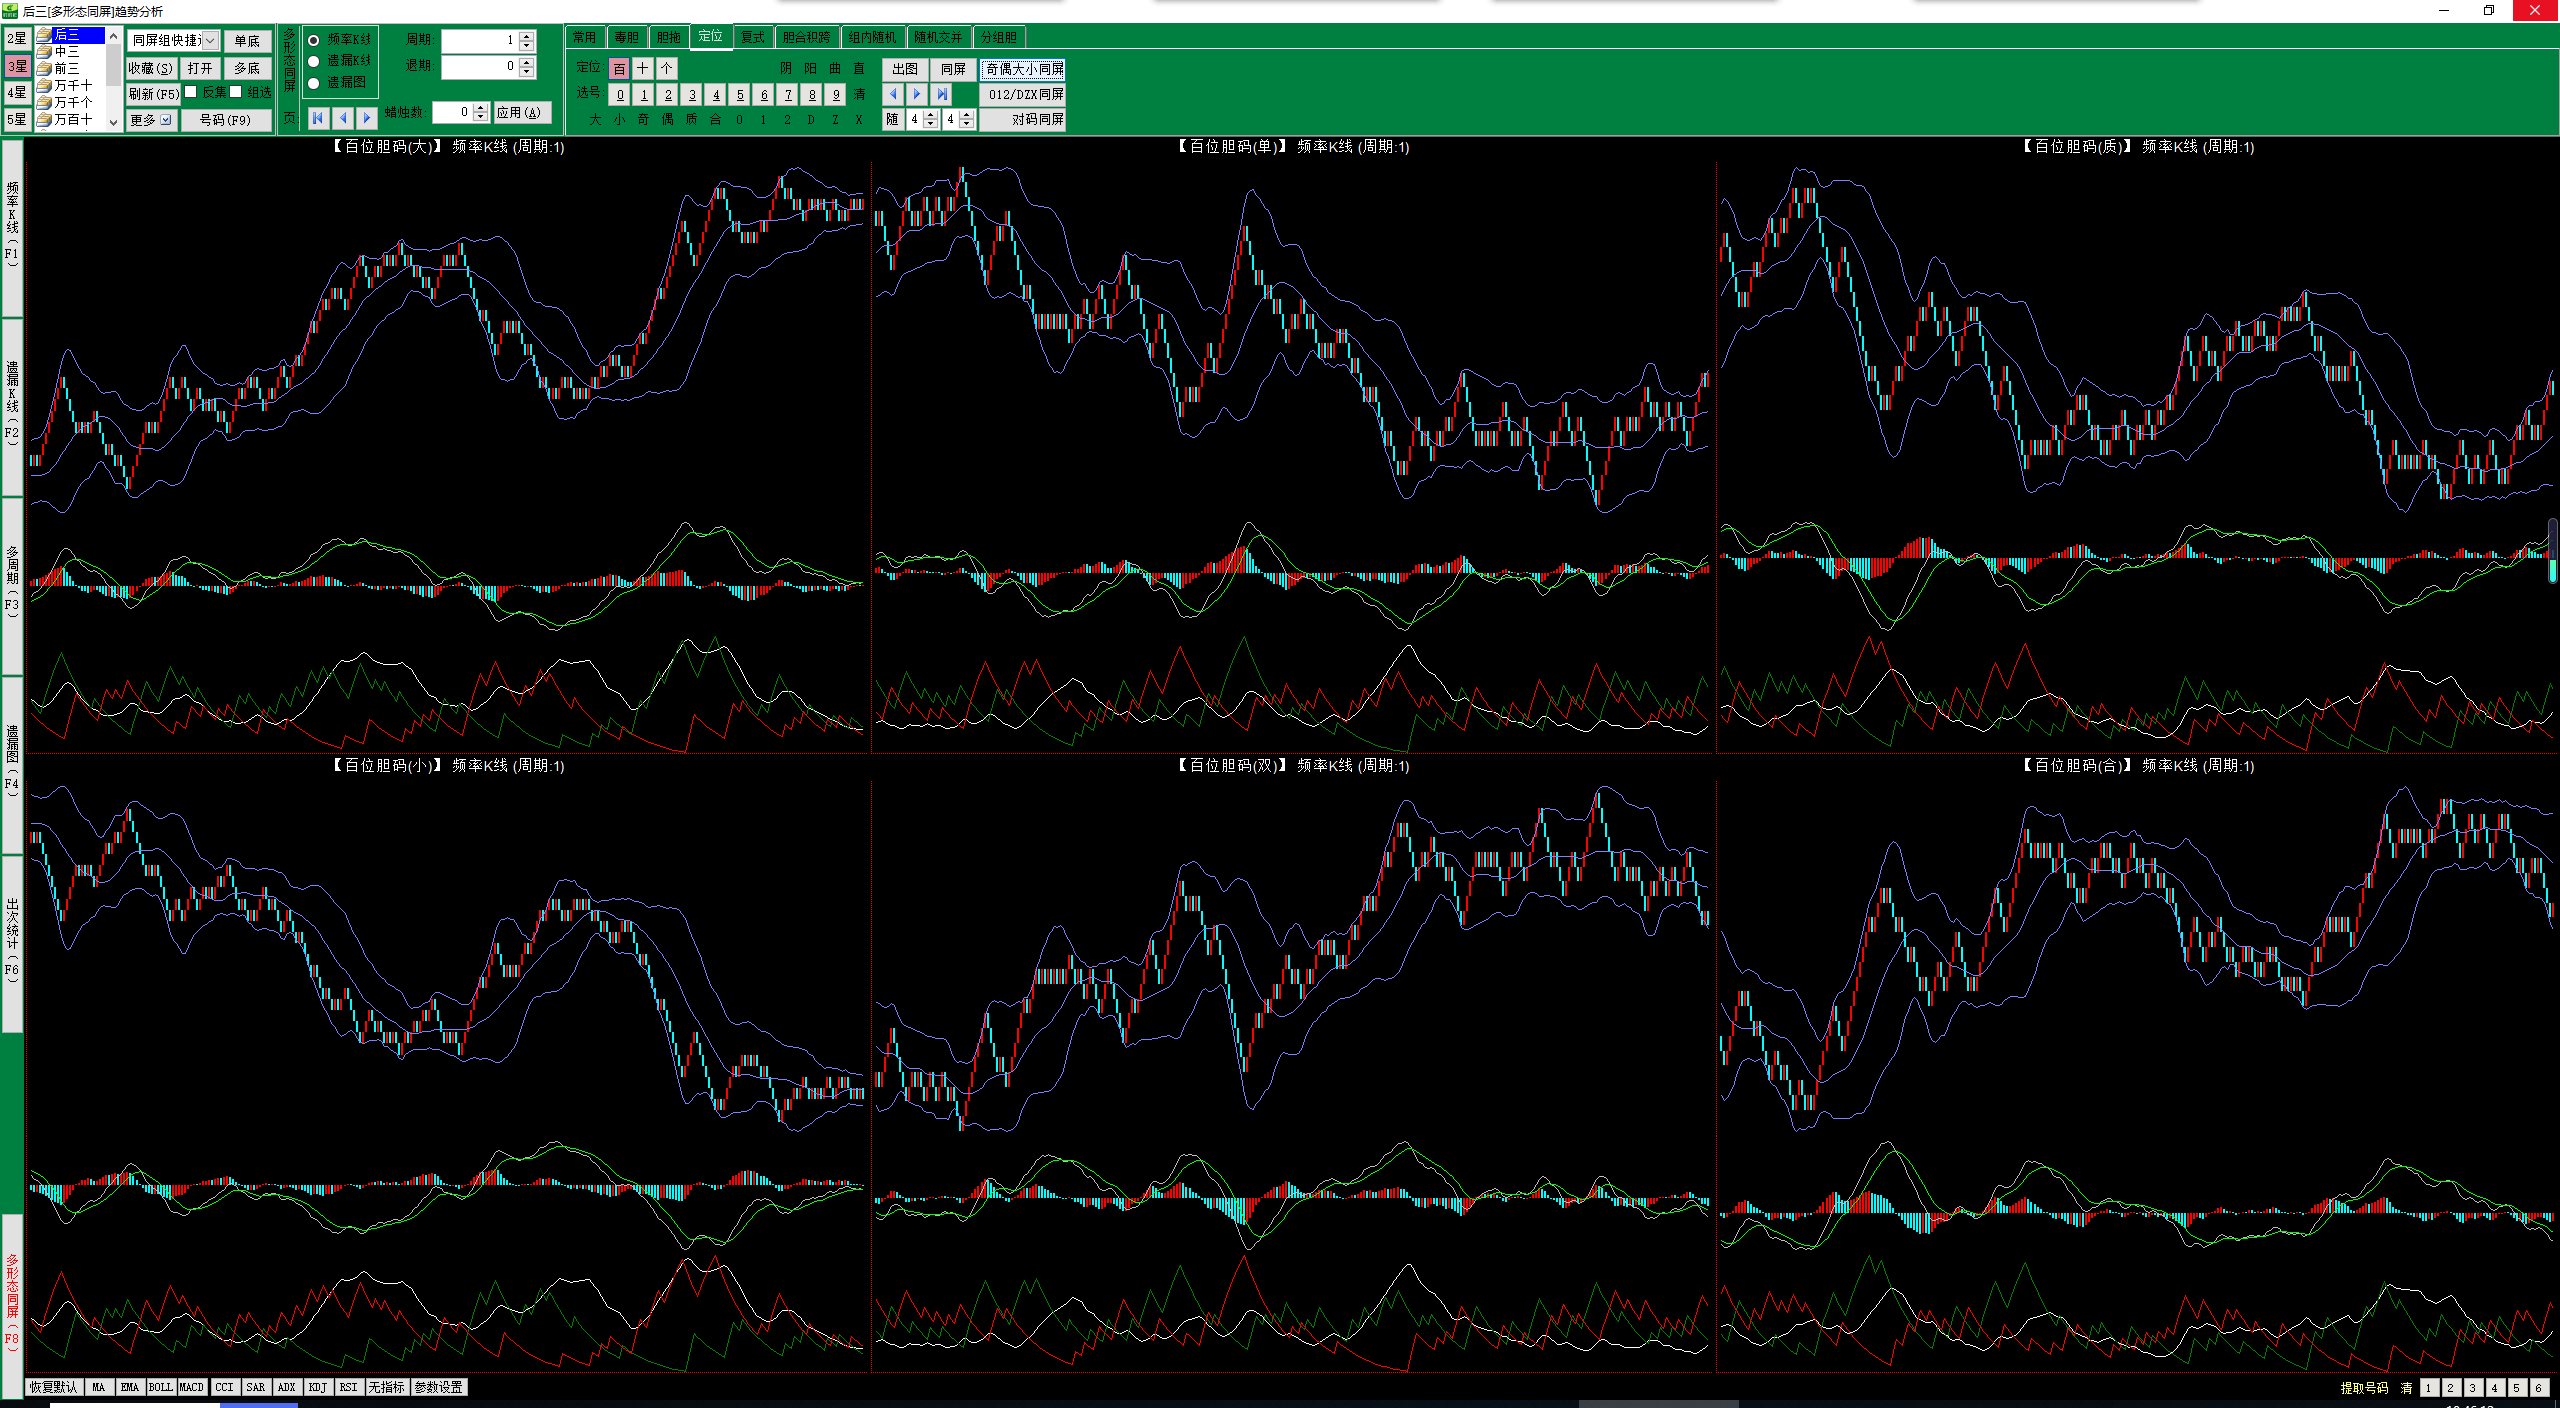Expand the 更多 dropdown button

166,120
